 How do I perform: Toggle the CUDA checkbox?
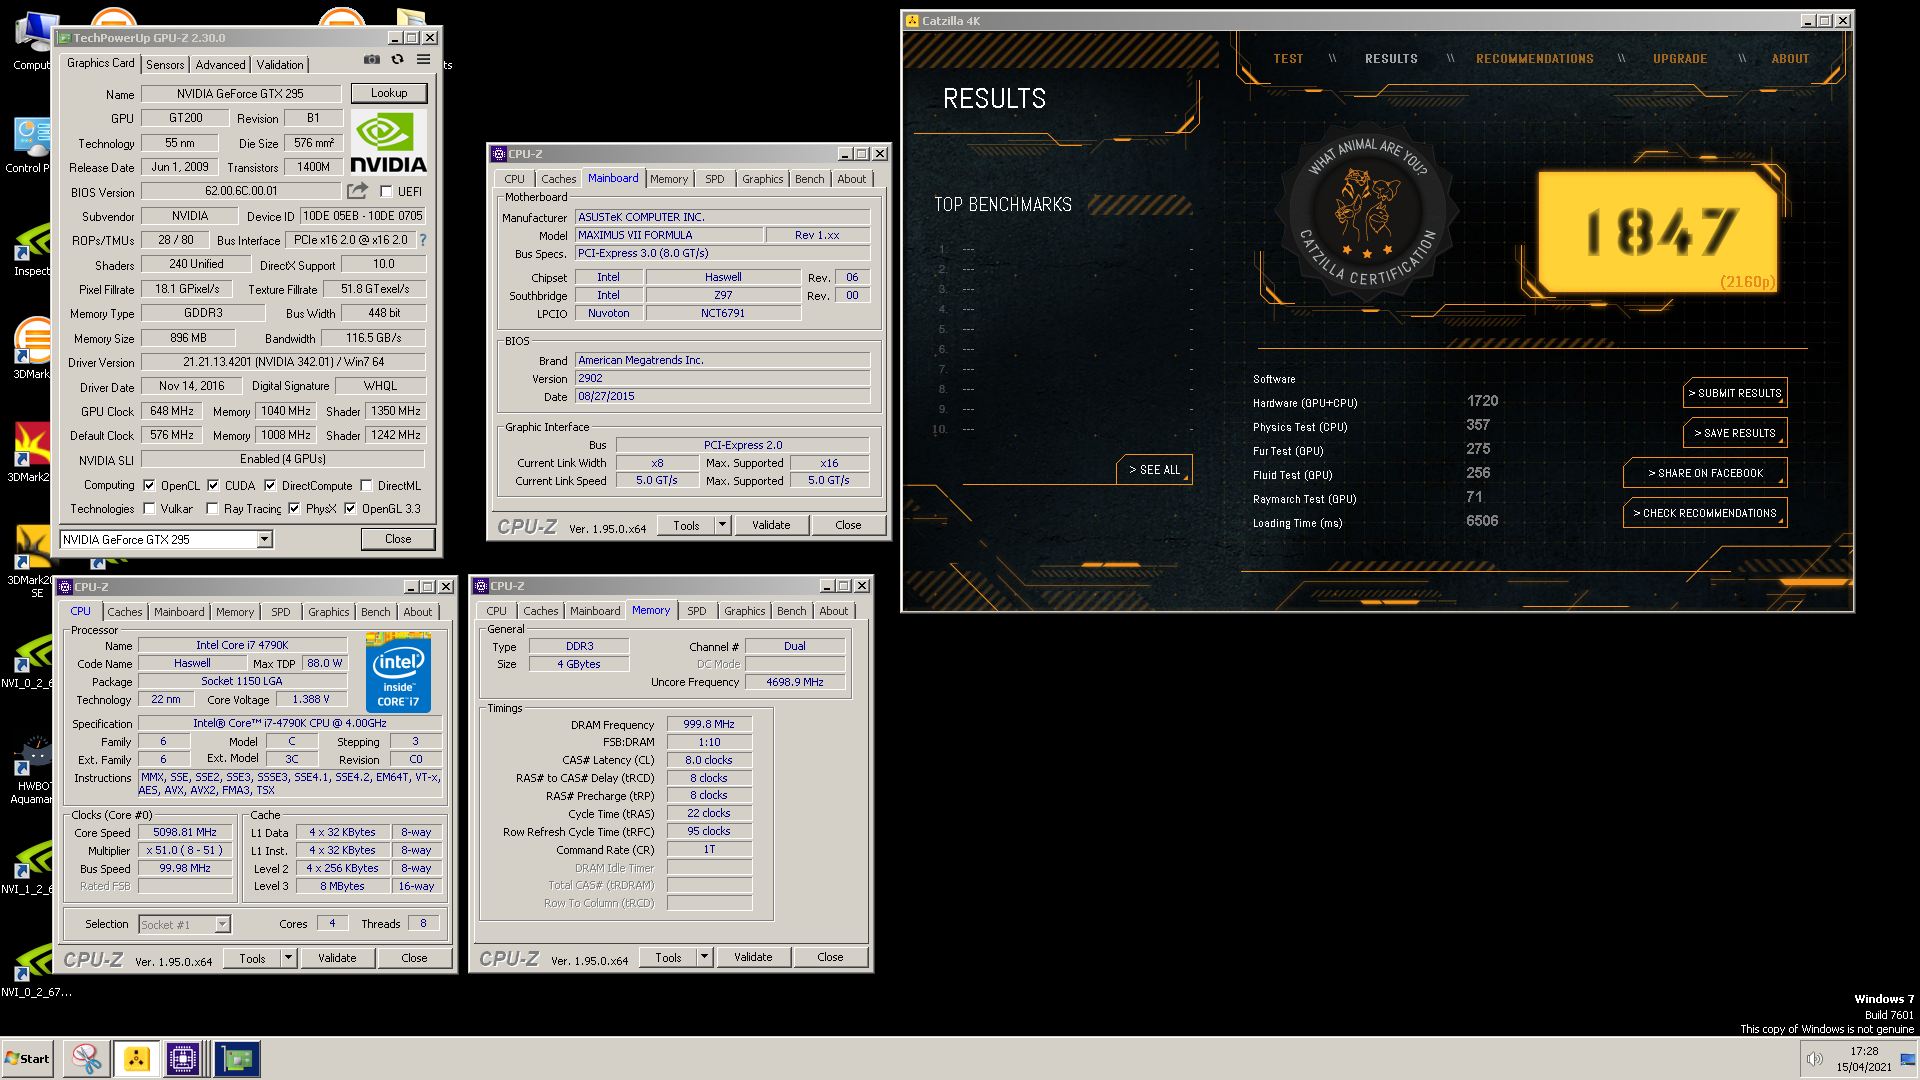tap(213, 486)
